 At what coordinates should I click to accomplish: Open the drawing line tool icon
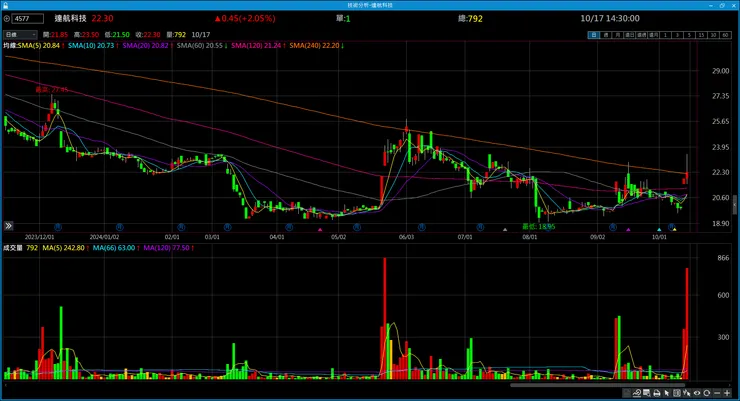(637, 393)
